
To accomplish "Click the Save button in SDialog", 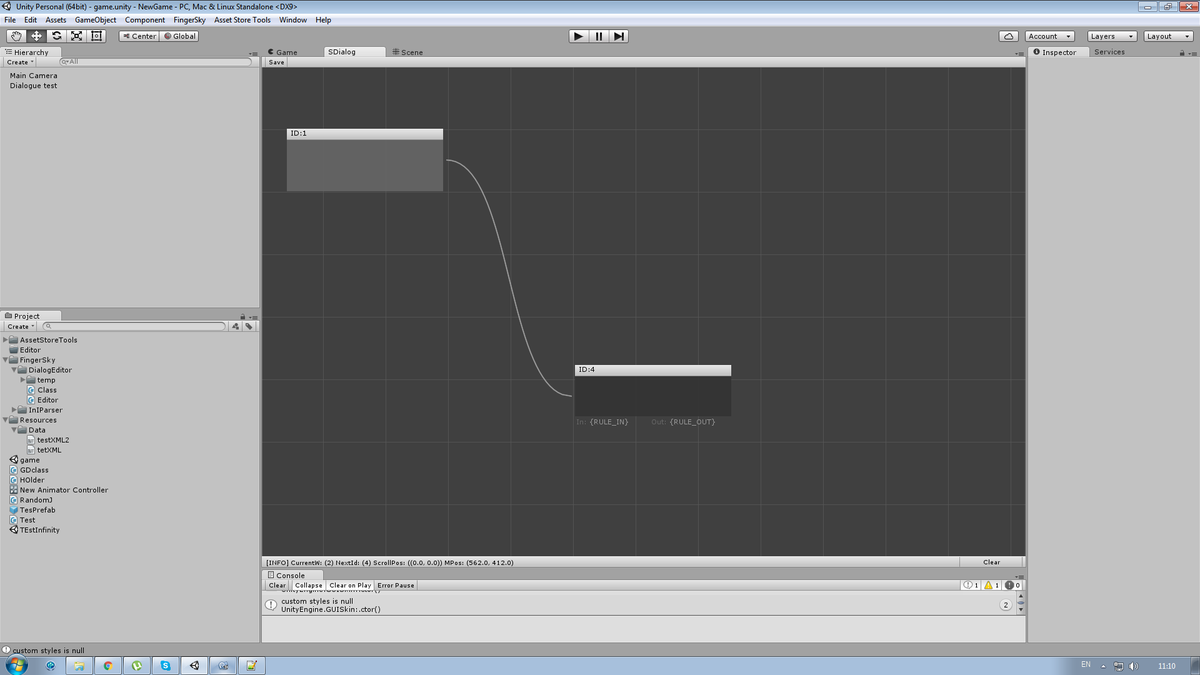I will pyautogui.click(x=277, y=62).
